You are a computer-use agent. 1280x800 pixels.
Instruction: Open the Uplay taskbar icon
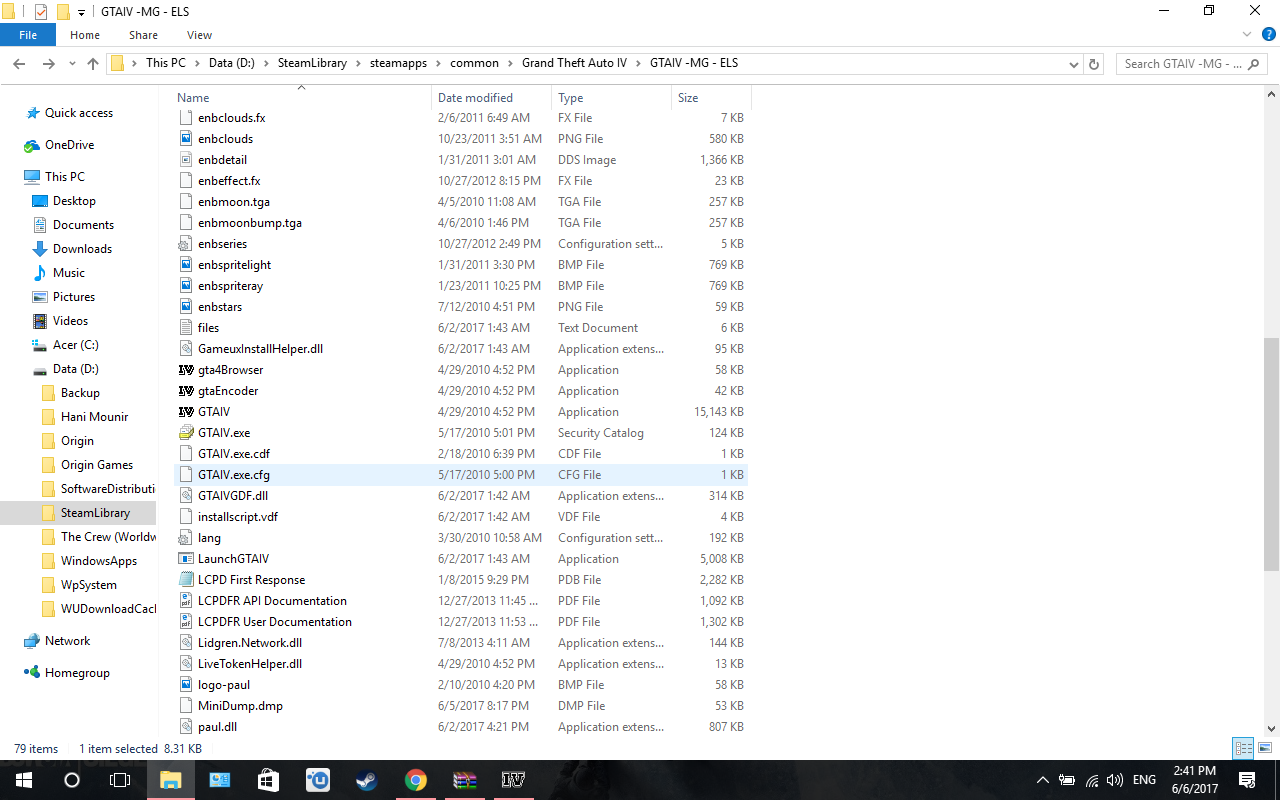pos(318,780)
